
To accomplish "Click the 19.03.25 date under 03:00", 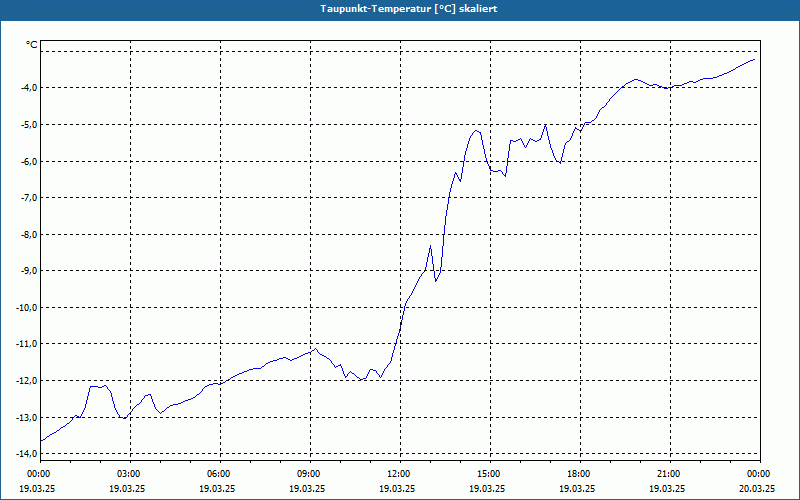I will coord(127,488).
